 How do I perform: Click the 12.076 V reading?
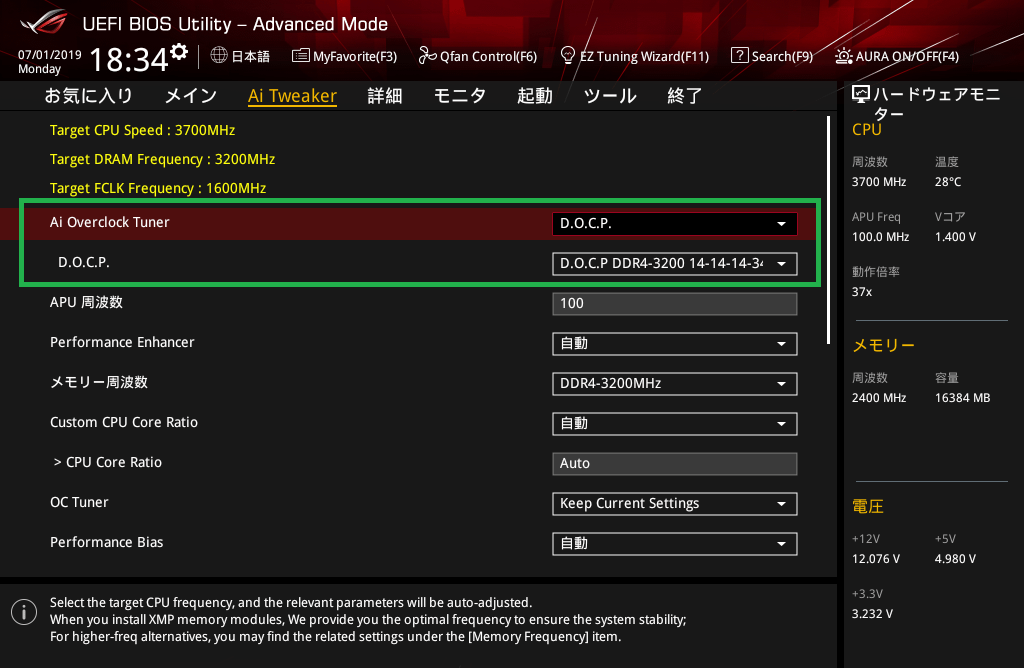tap(876, 559)
